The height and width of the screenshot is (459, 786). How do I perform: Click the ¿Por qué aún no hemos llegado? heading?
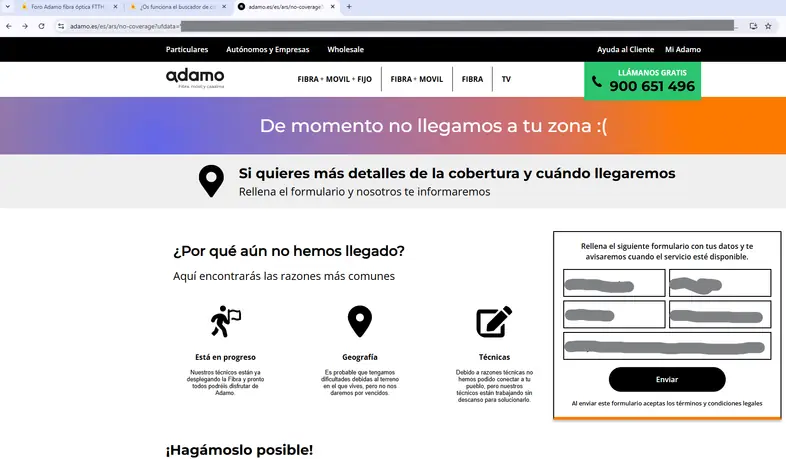pos(289,251)
